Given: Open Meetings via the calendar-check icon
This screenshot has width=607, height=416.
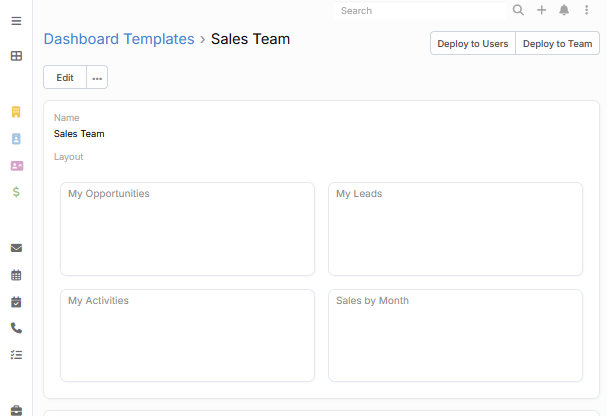Looking at the screenshot, I should tap(16, 301).
